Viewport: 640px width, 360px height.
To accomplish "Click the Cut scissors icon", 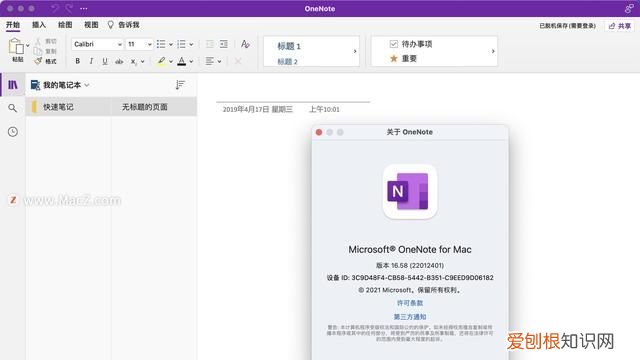I will [x=38, y=41].
